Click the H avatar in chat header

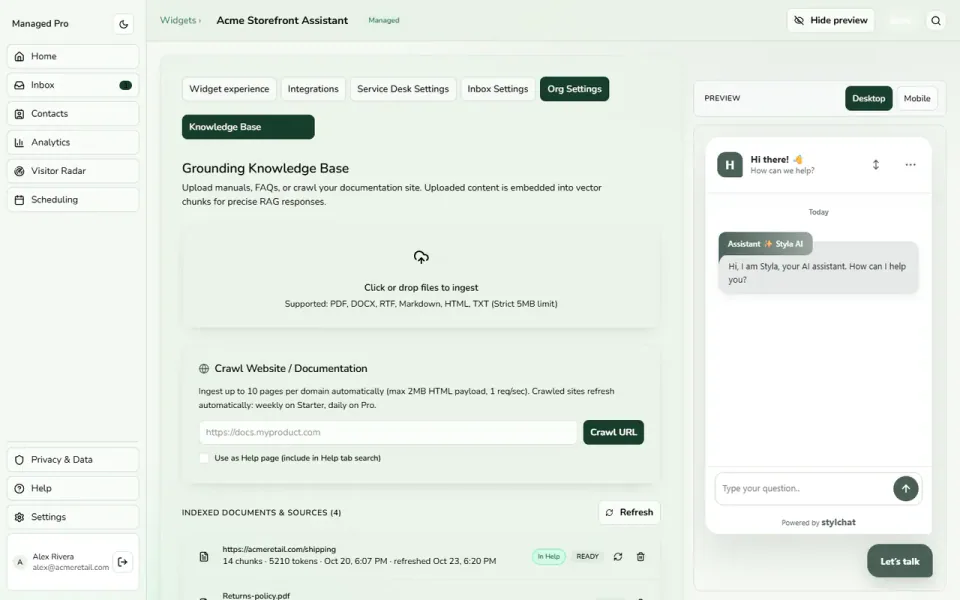click(730, 165)
